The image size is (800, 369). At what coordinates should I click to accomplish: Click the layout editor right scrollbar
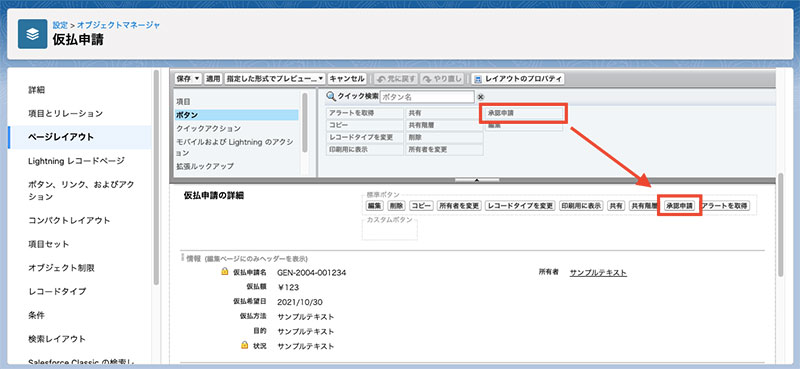pyautogui.click(x=781, y=225)
